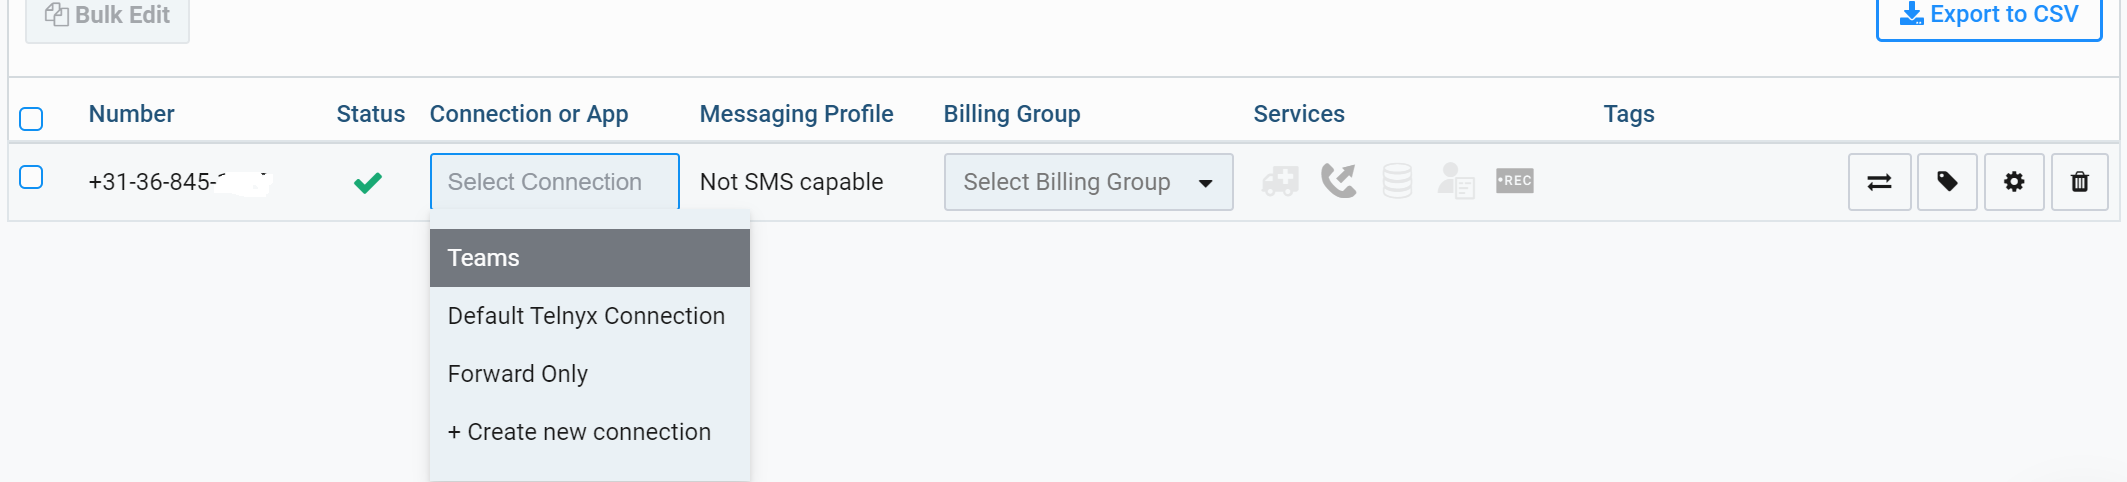The width and height of the screenshot is (2127, 482).
Task: Click + Create new connection
Action: (x=579, y=432)
